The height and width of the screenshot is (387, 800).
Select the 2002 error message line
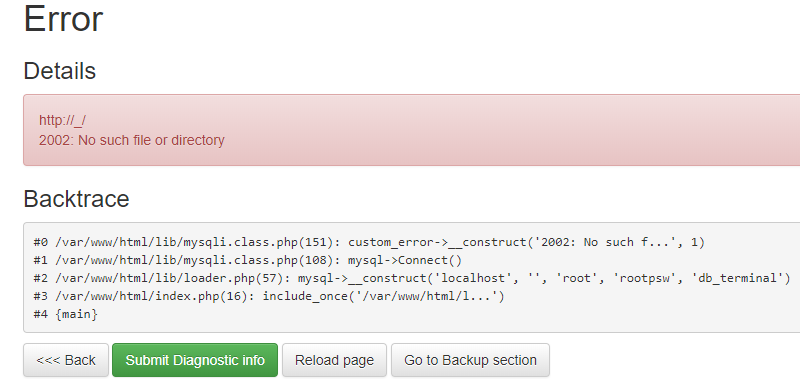point(132,140)
